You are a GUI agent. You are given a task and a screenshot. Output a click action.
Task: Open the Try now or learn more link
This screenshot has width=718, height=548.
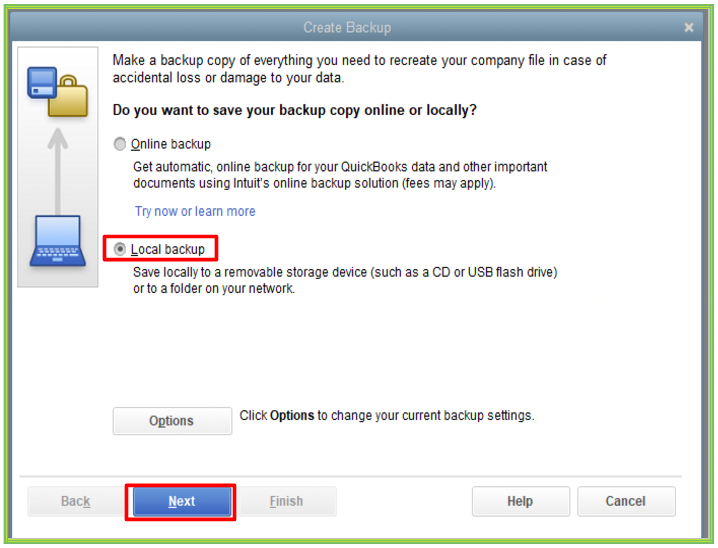(195, 211)
